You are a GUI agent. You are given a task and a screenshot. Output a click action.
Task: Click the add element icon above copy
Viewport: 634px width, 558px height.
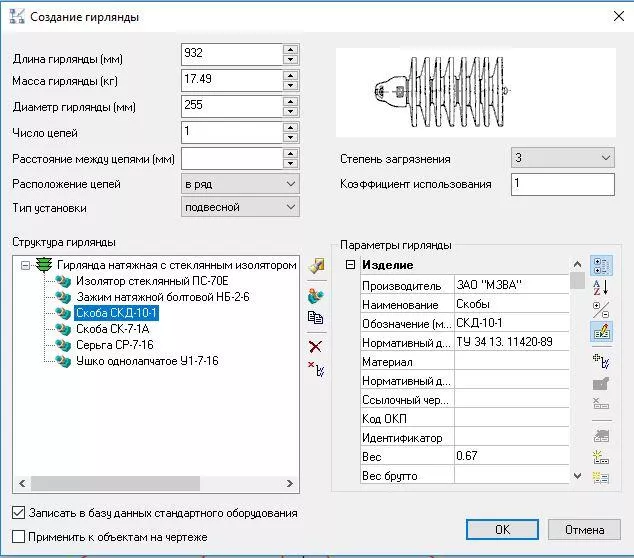click(x=316, y=295)
